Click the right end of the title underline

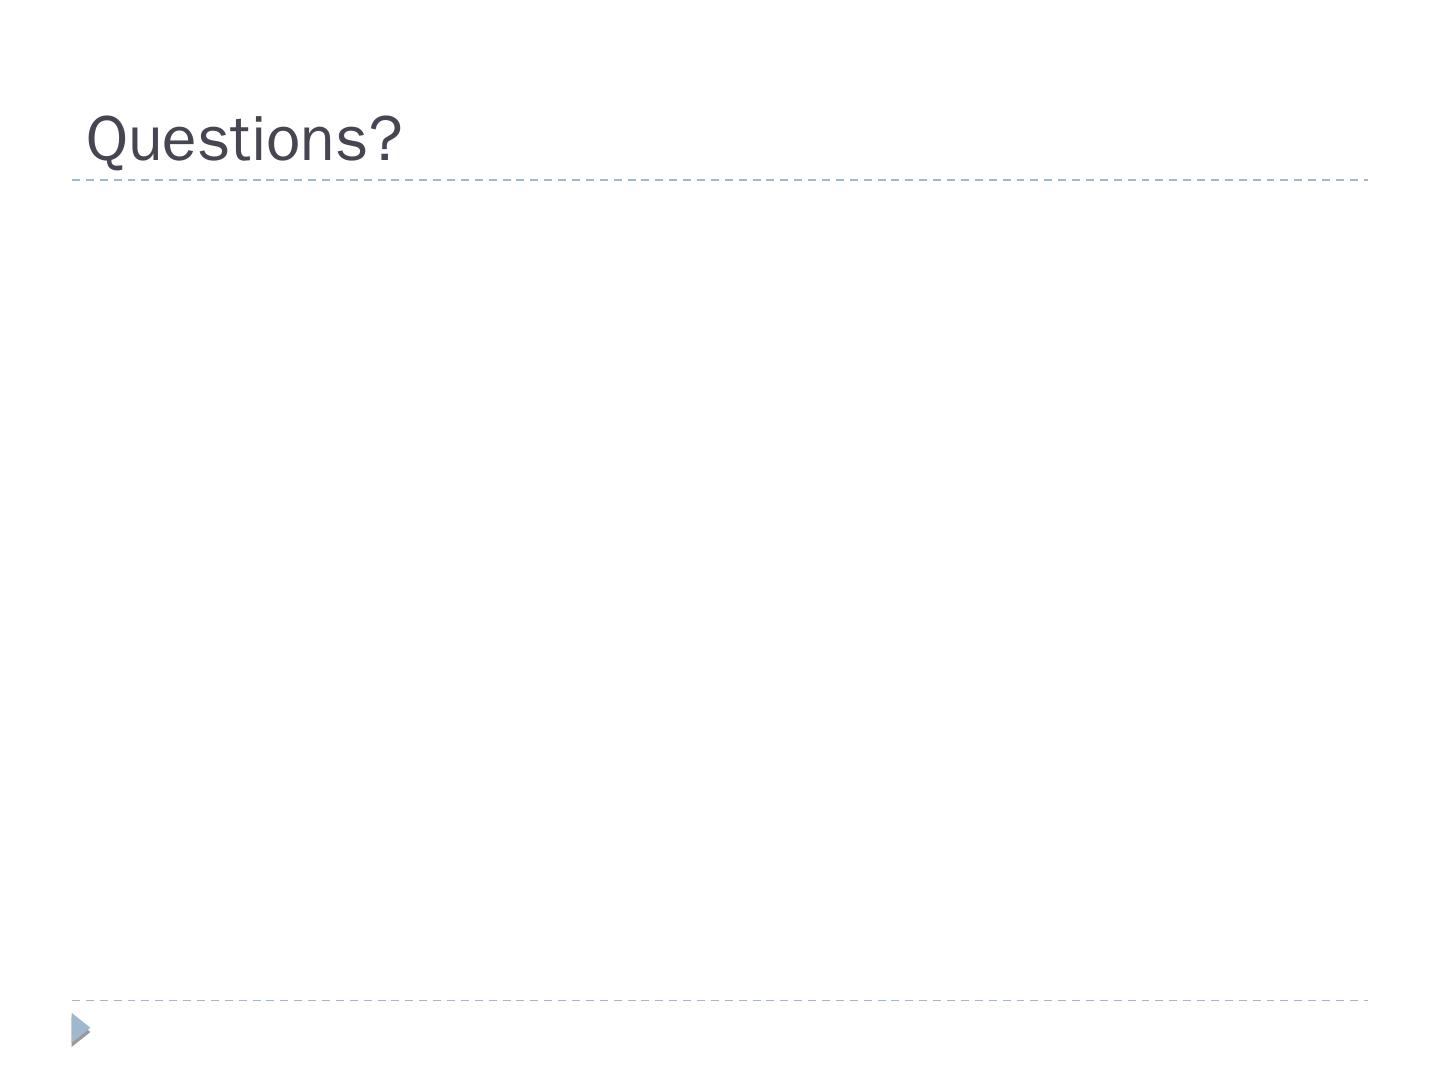[1364, 180]
